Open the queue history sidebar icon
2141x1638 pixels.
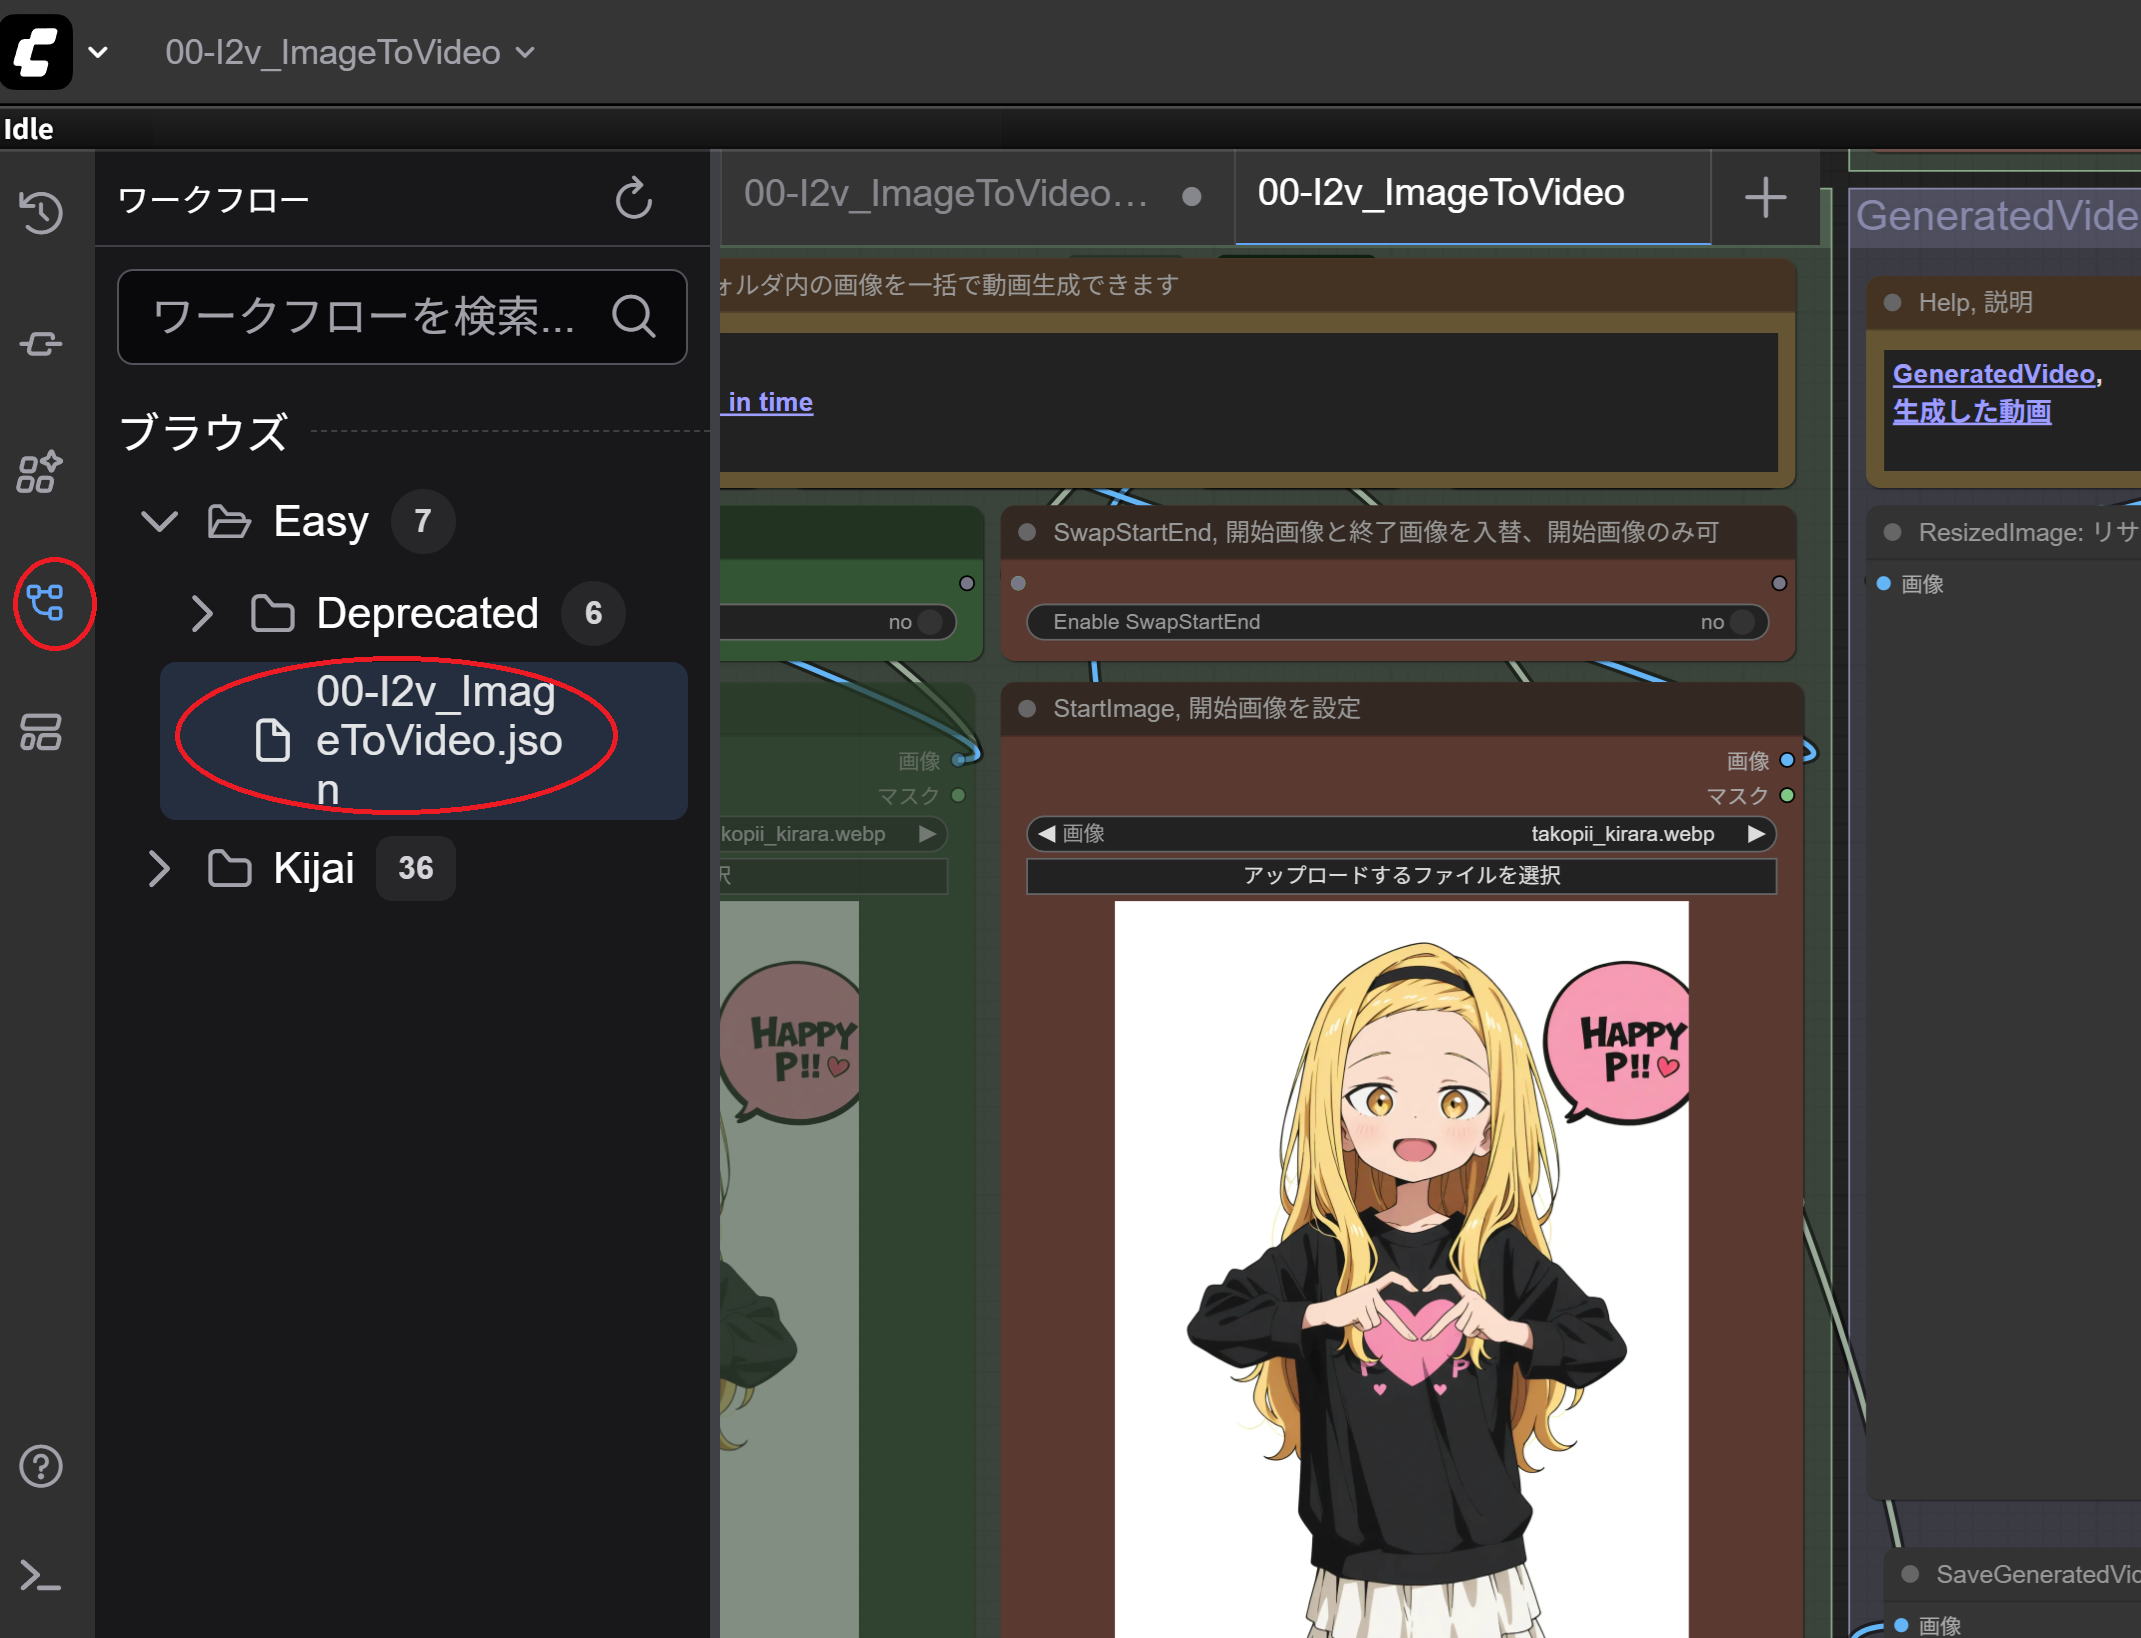tap(41, 213)
